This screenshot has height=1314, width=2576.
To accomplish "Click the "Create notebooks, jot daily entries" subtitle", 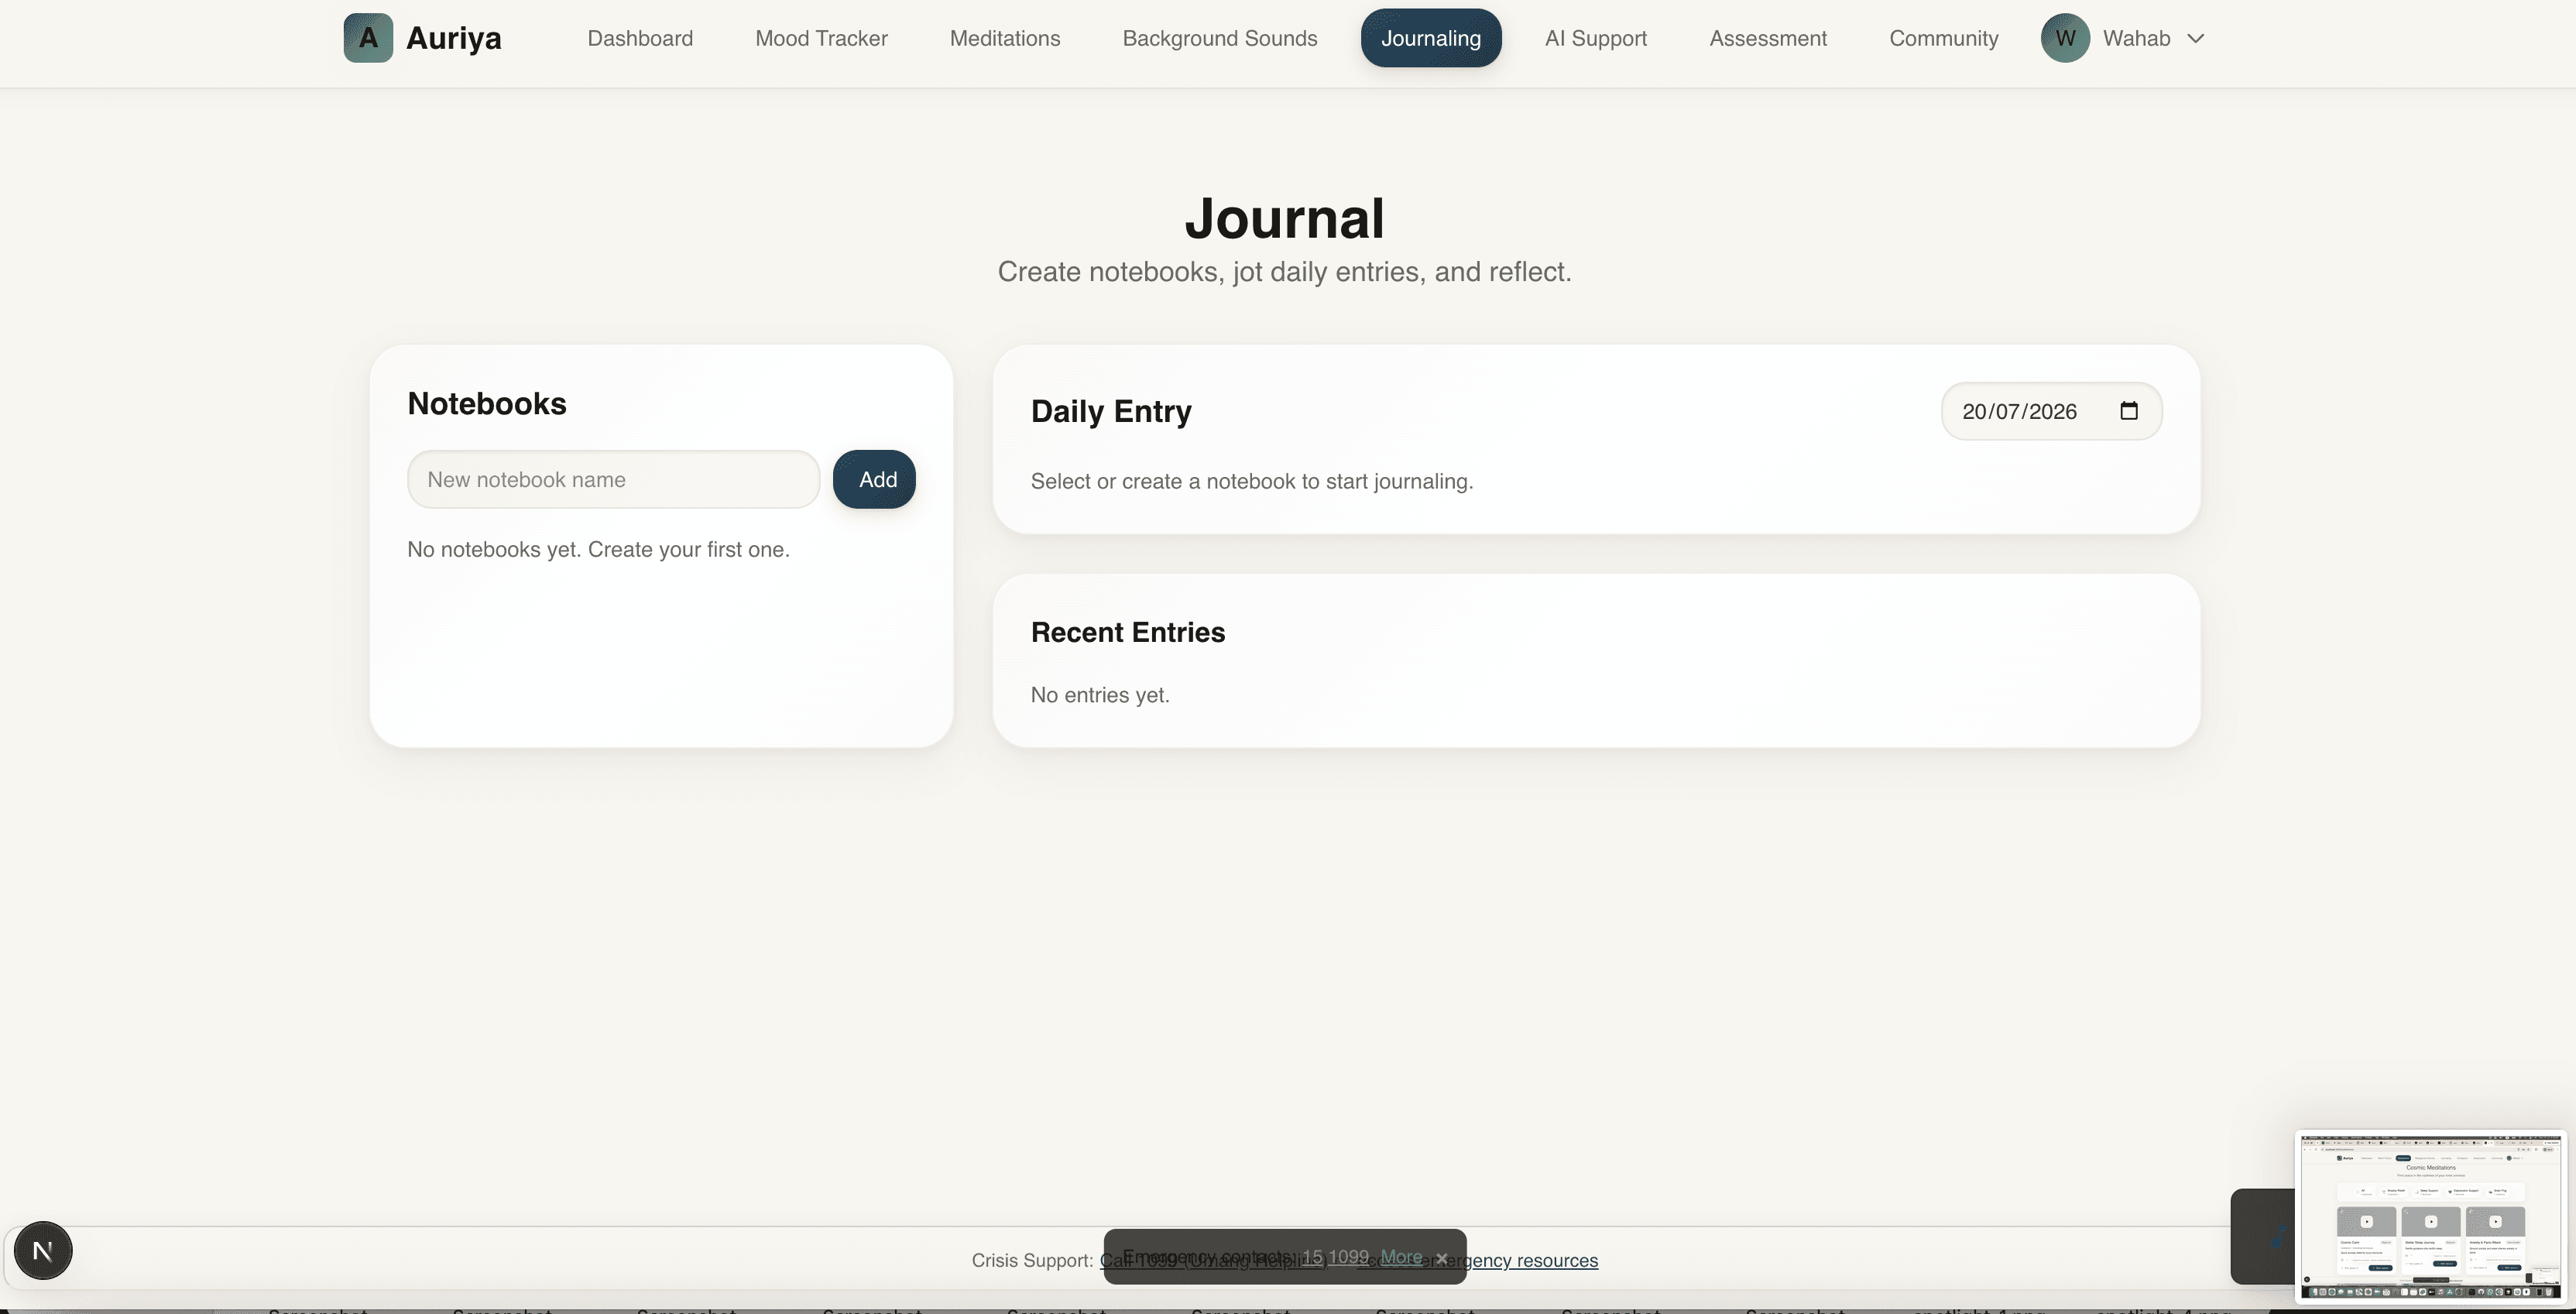I will pyautogui.click(x=1285, y=271).
